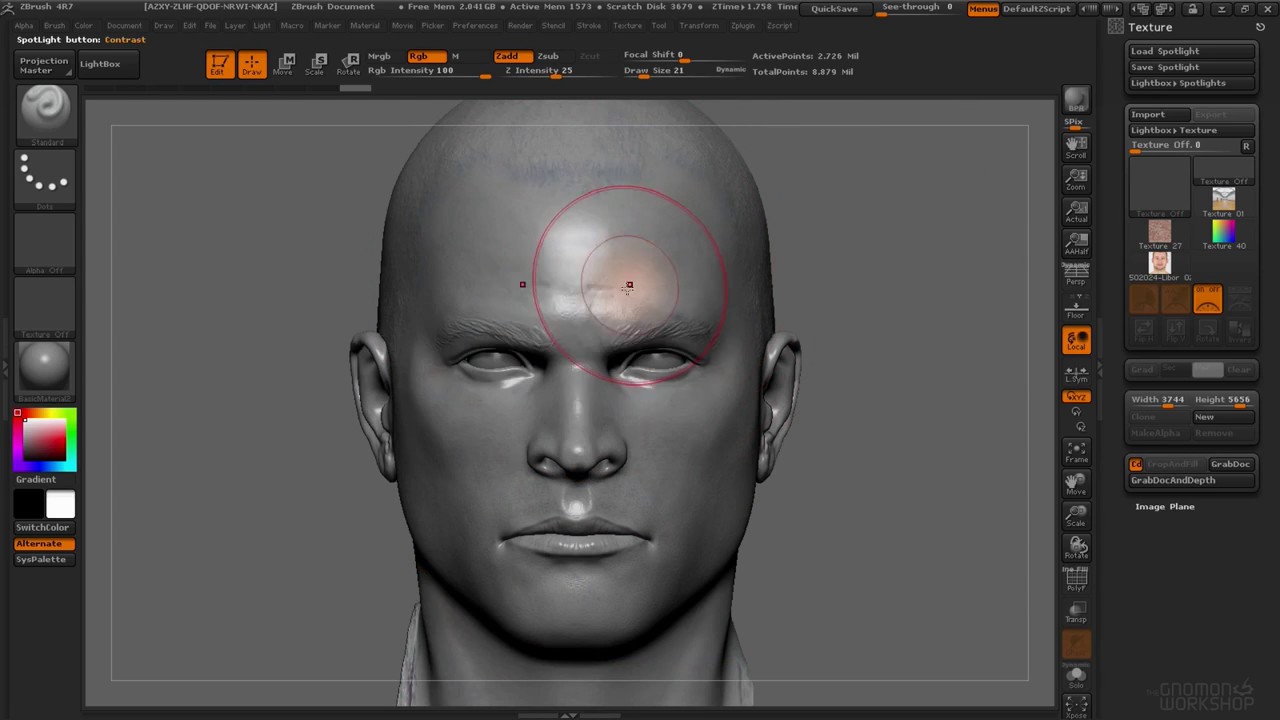Viewport: 1280px width, 720px height.
Task: Click Save Spotlight button
Action: tap(1191, 67)
